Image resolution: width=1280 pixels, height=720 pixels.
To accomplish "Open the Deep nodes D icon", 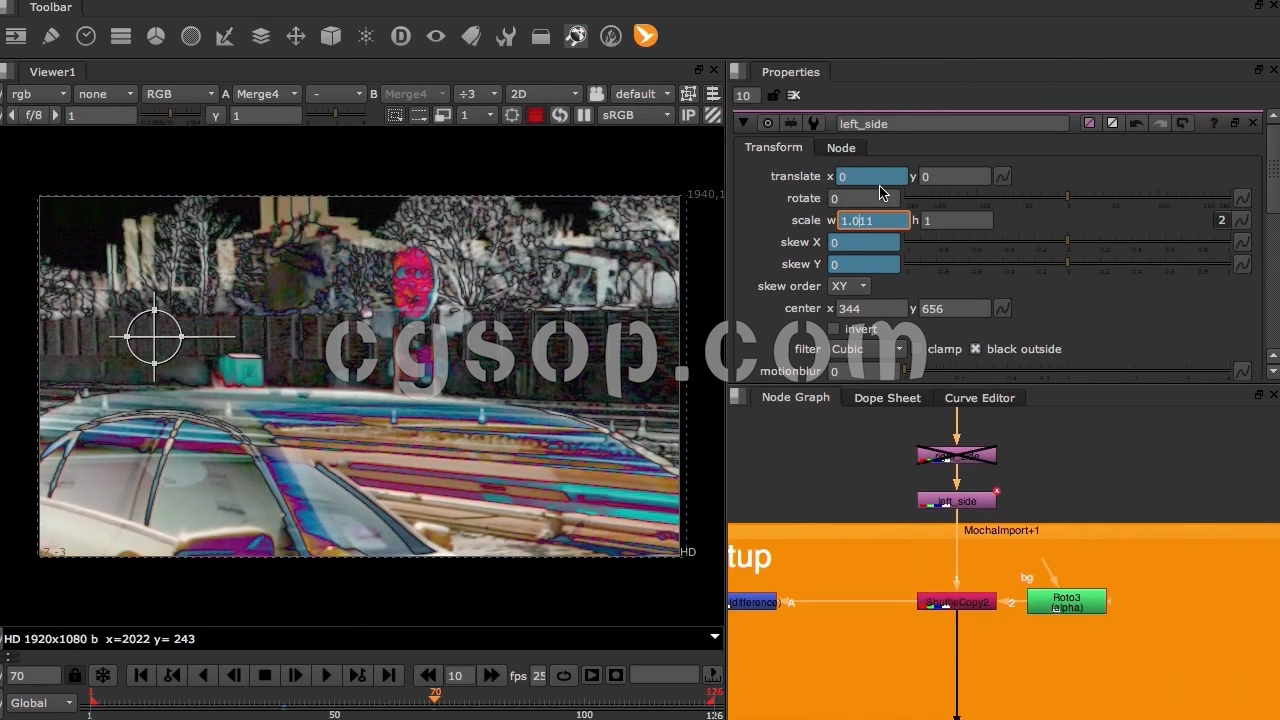I will 401,37.
